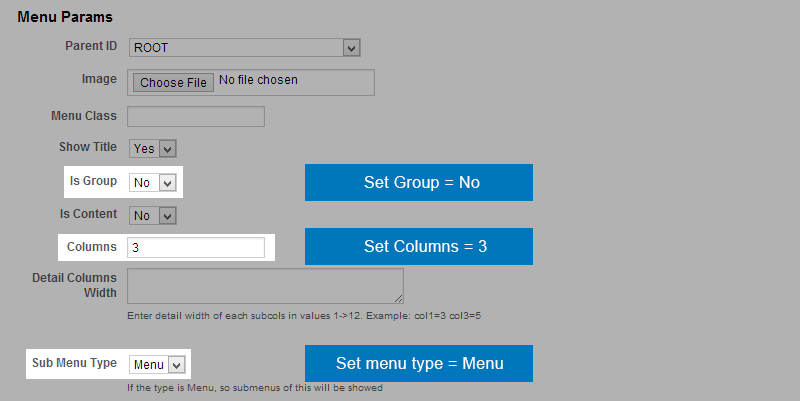This screenshot has width=800, height=401.
Task: Click the Choose File button
Action: click(173, 83)
